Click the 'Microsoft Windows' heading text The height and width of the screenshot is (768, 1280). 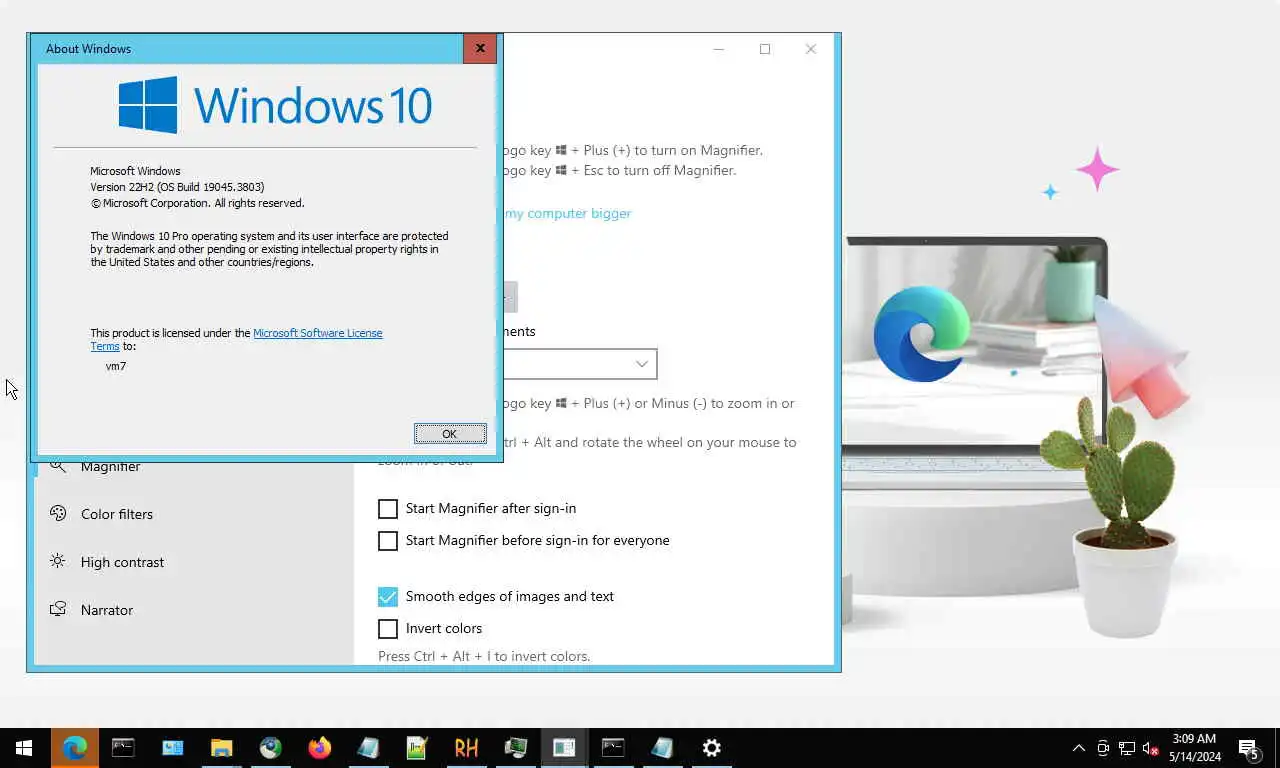tap(135, 171)
